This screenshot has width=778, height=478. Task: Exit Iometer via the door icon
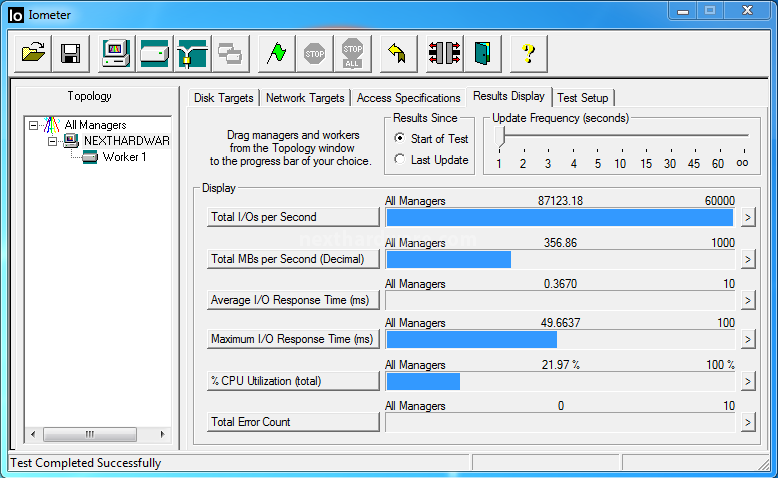pyautogui.click(x=483, y=54)
